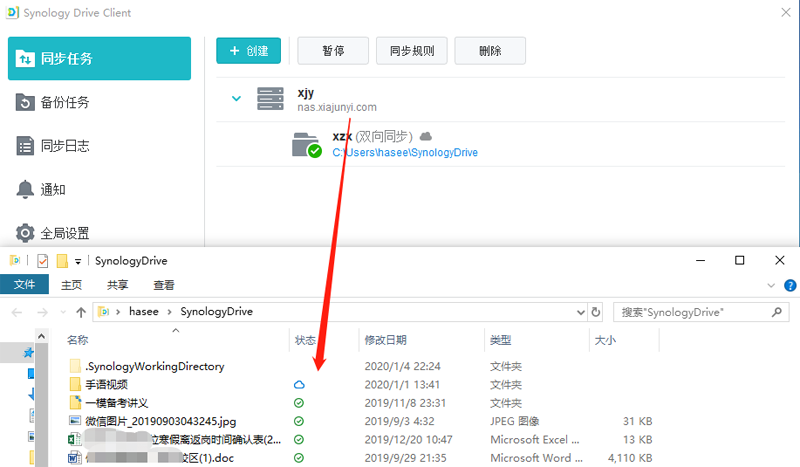Click the new folder quick access icon
This screenshot has width=800, height=467.
coord(62,261)
